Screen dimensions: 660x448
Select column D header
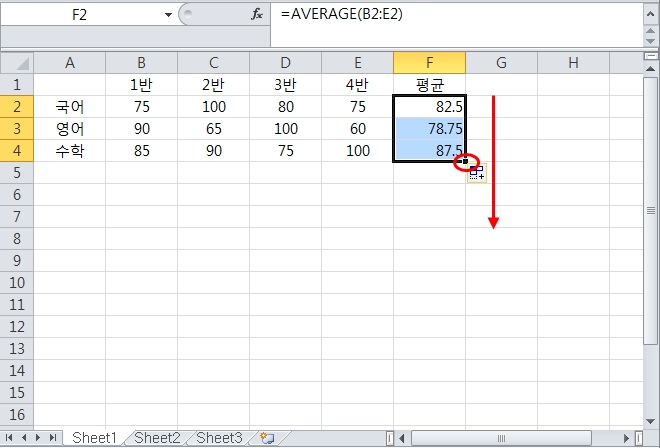tap(286, 63)
